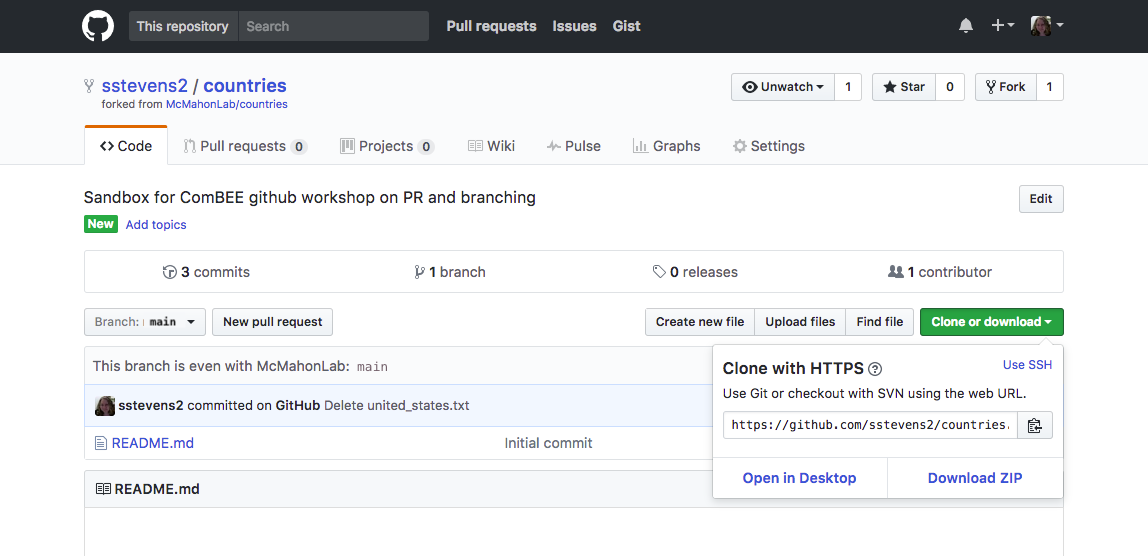Screen dimensions: 1148x556
Task: Click the green New topics badge
Action: (x=100, y=224)
